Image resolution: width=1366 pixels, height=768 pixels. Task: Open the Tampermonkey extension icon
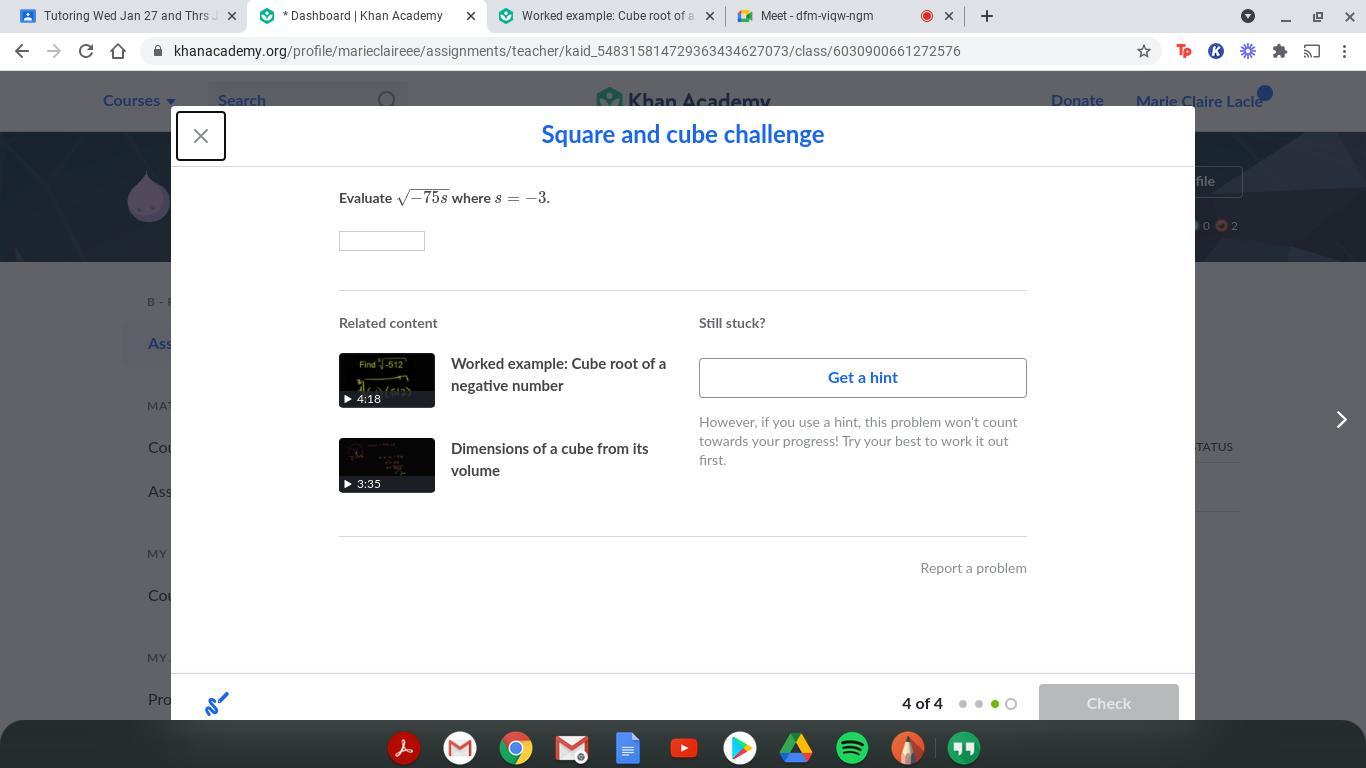pos(1184,51)
